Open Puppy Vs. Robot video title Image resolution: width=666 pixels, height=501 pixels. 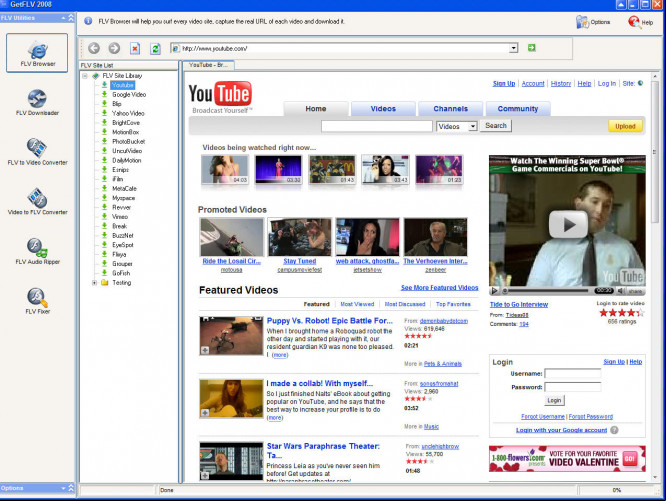click(330, 321)
